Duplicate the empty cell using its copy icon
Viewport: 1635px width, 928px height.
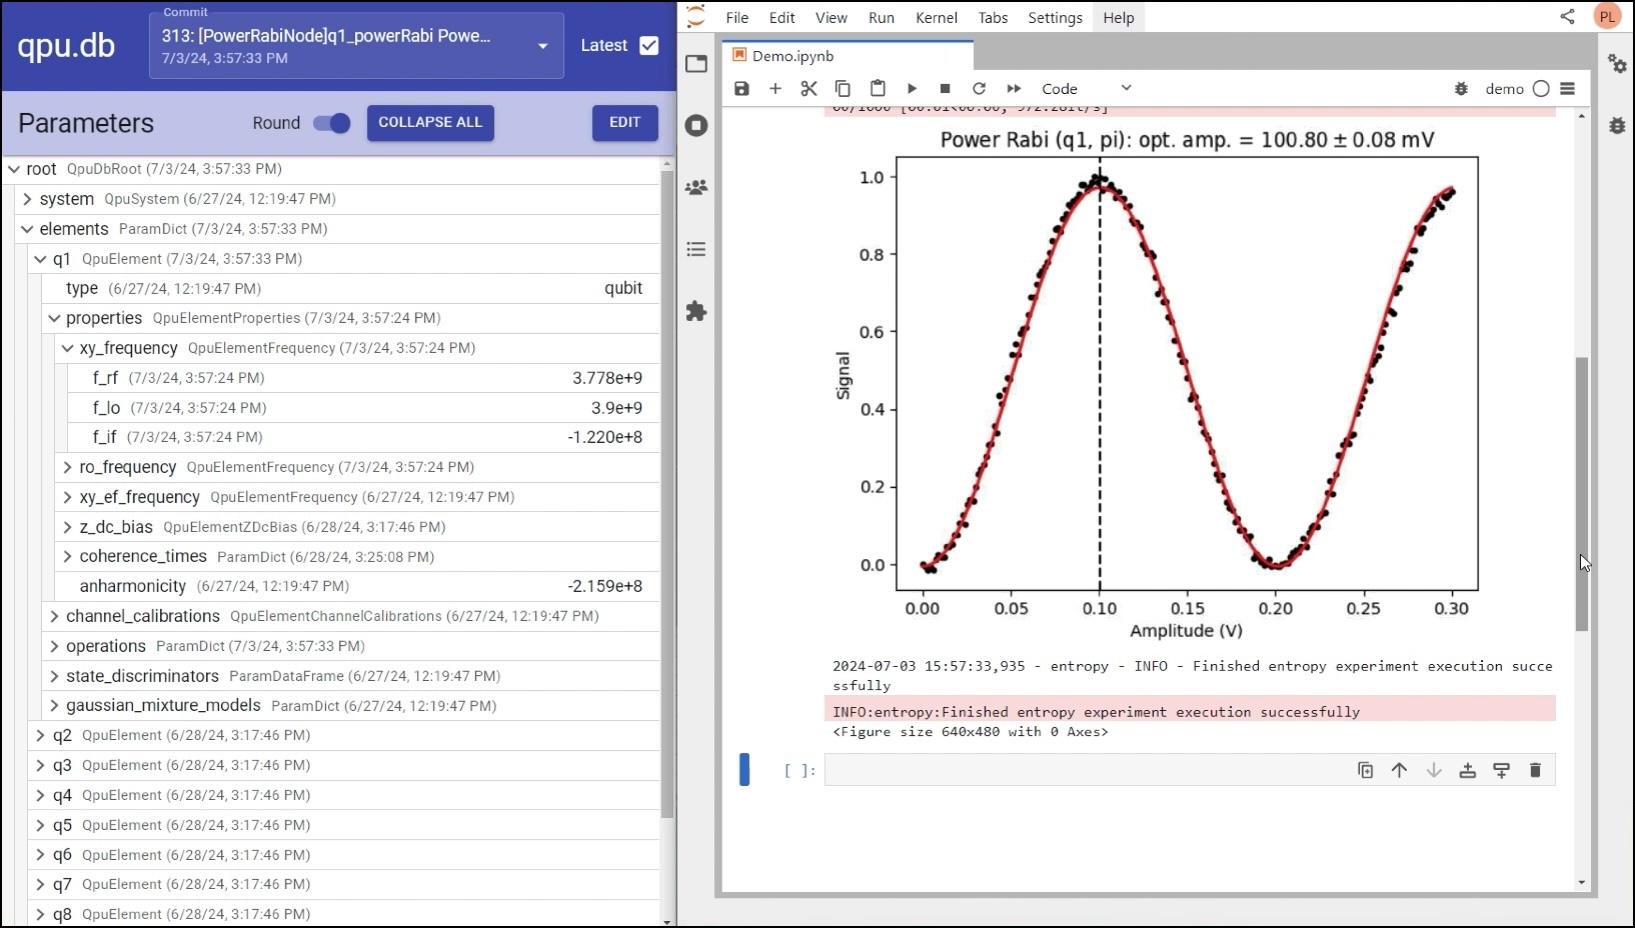tap(1365, 770)
